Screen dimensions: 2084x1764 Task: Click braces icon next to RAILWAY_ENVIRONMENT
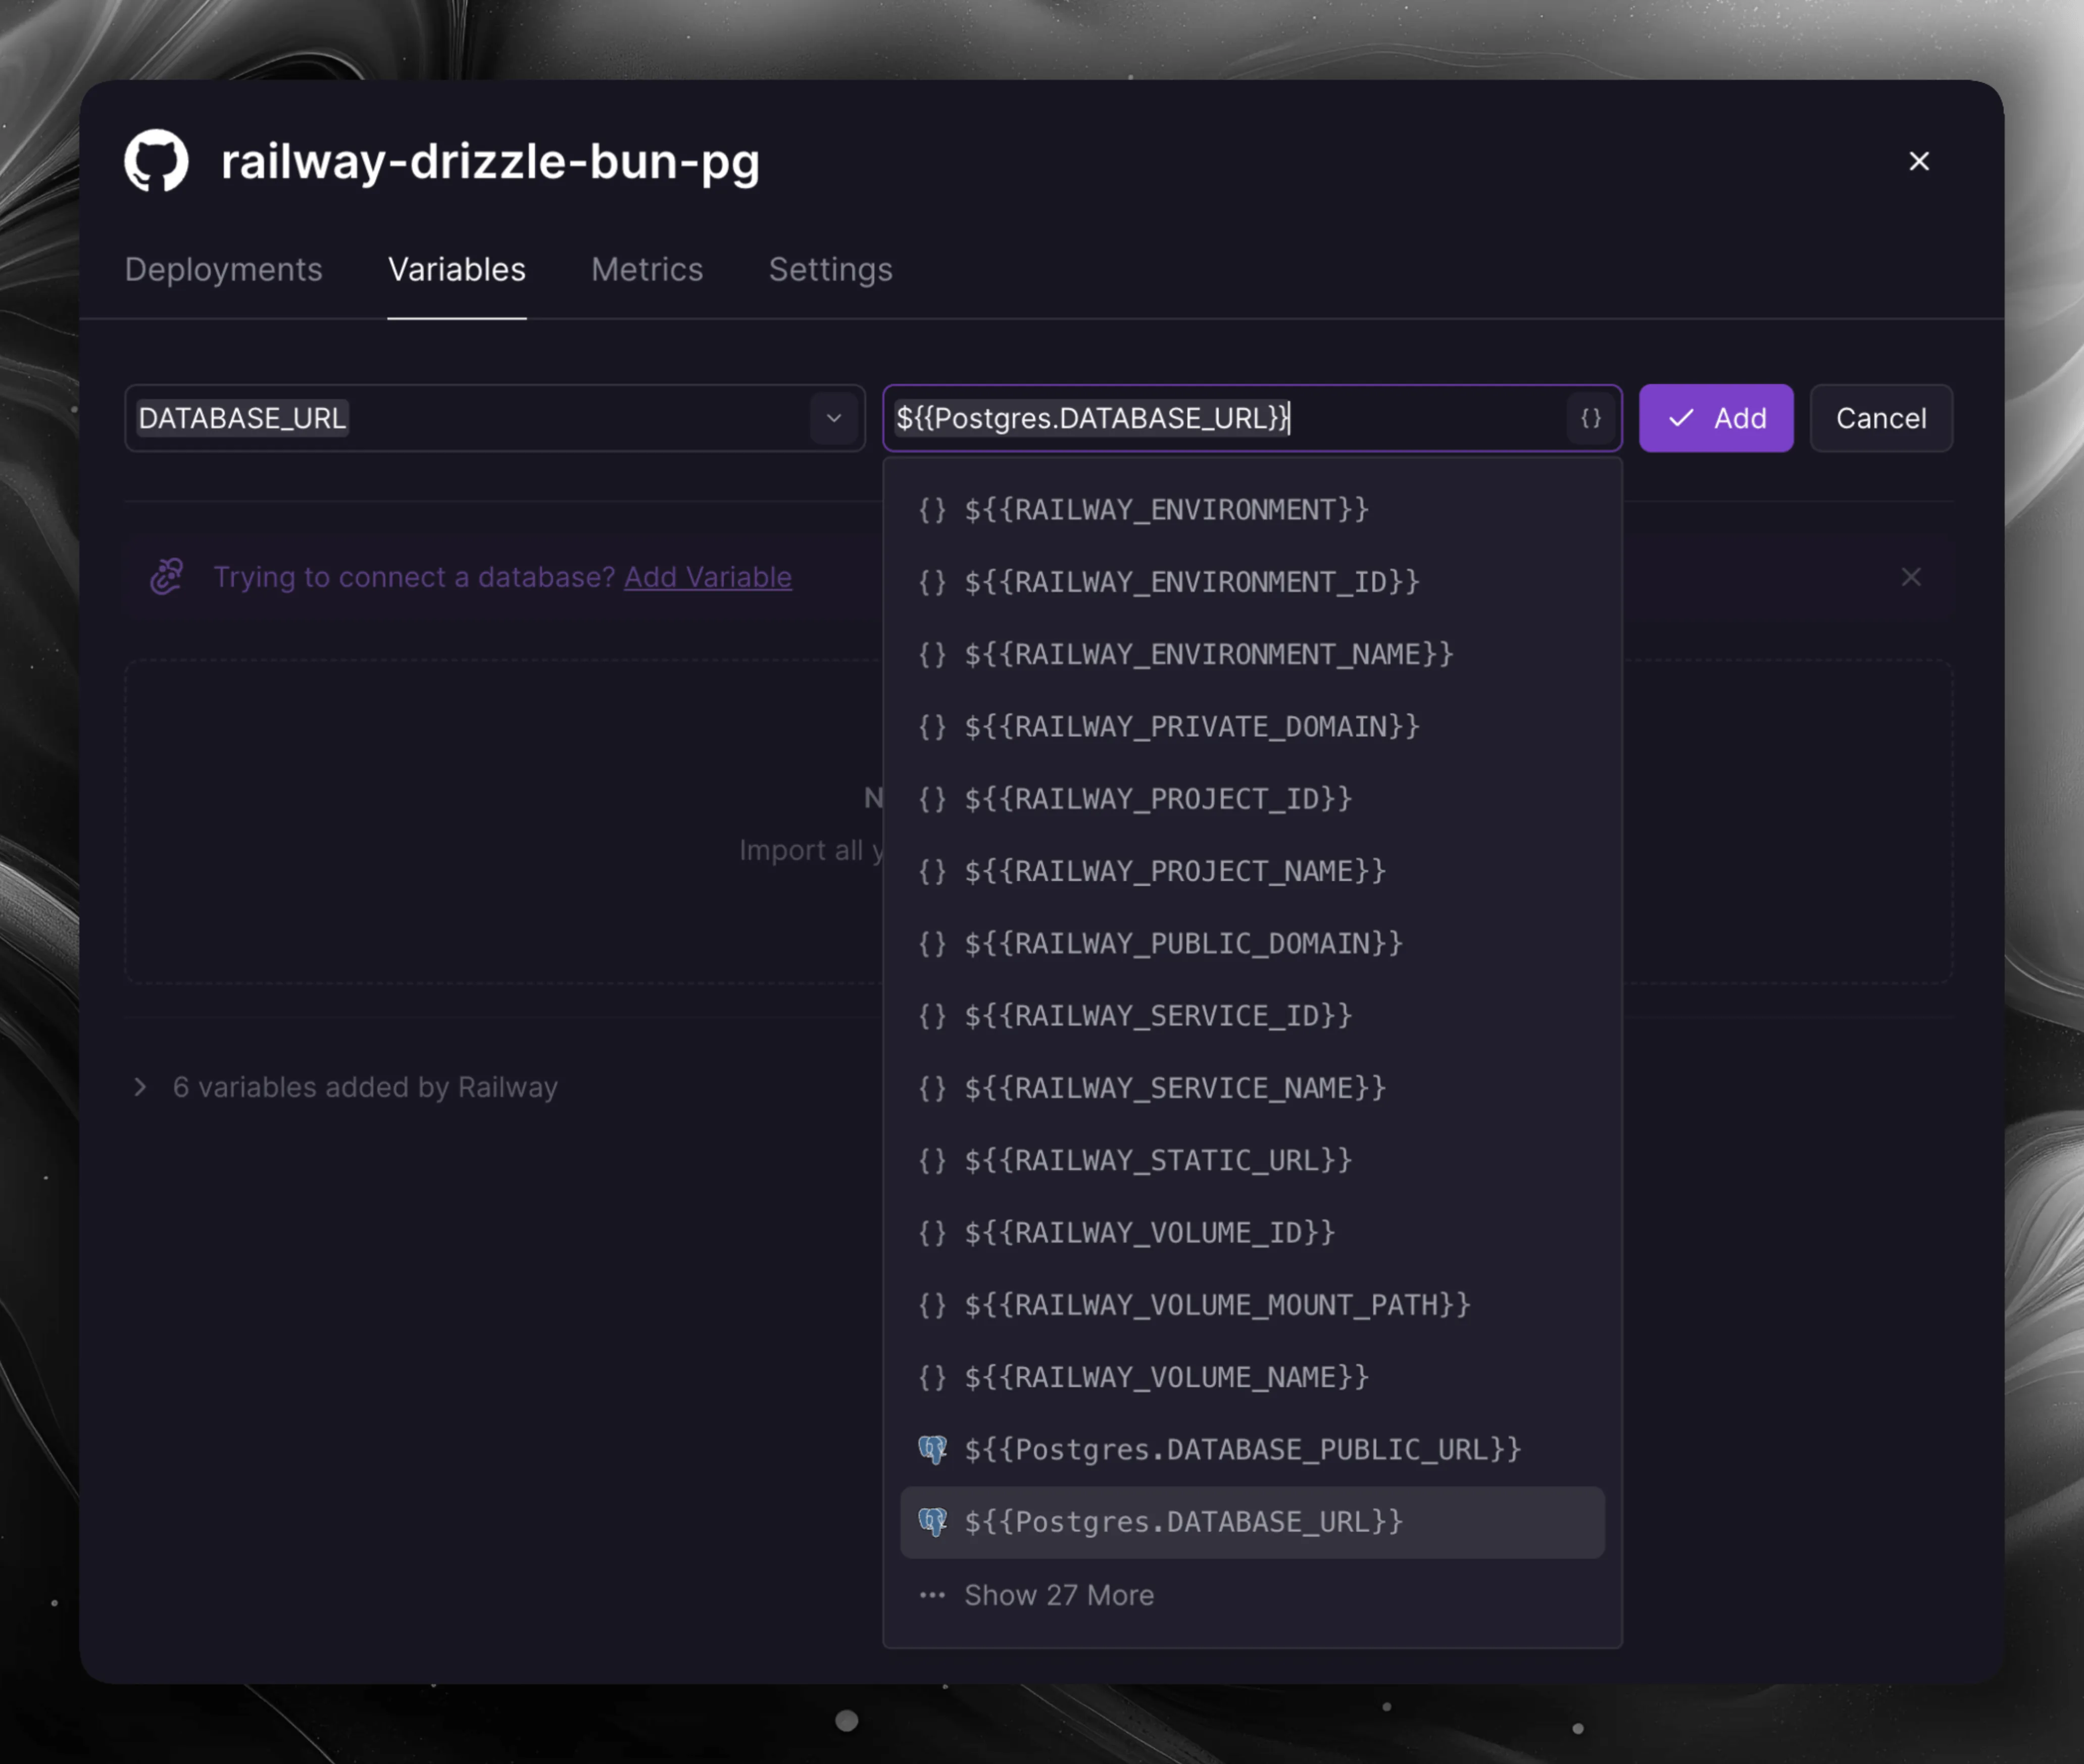pos(932,510)
